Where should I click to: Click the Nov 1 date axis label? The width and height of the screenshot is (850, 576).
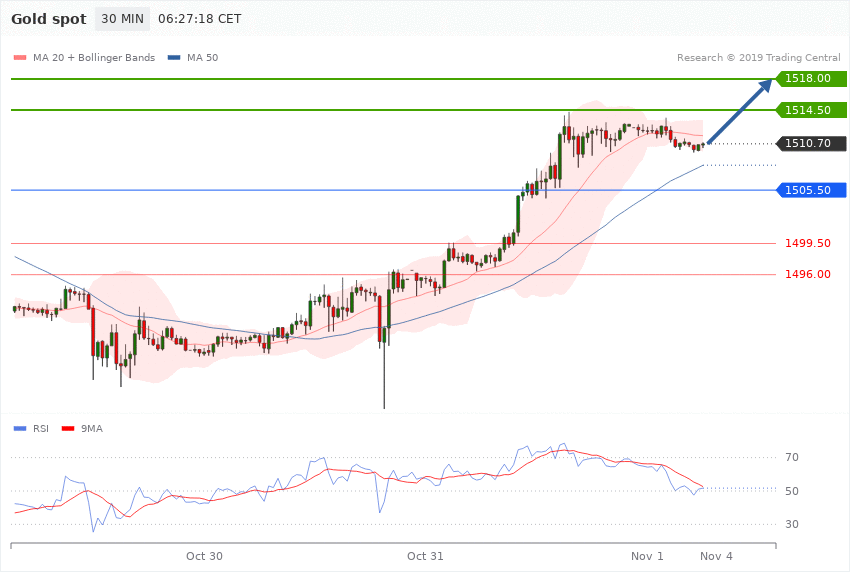pos(647,556)
